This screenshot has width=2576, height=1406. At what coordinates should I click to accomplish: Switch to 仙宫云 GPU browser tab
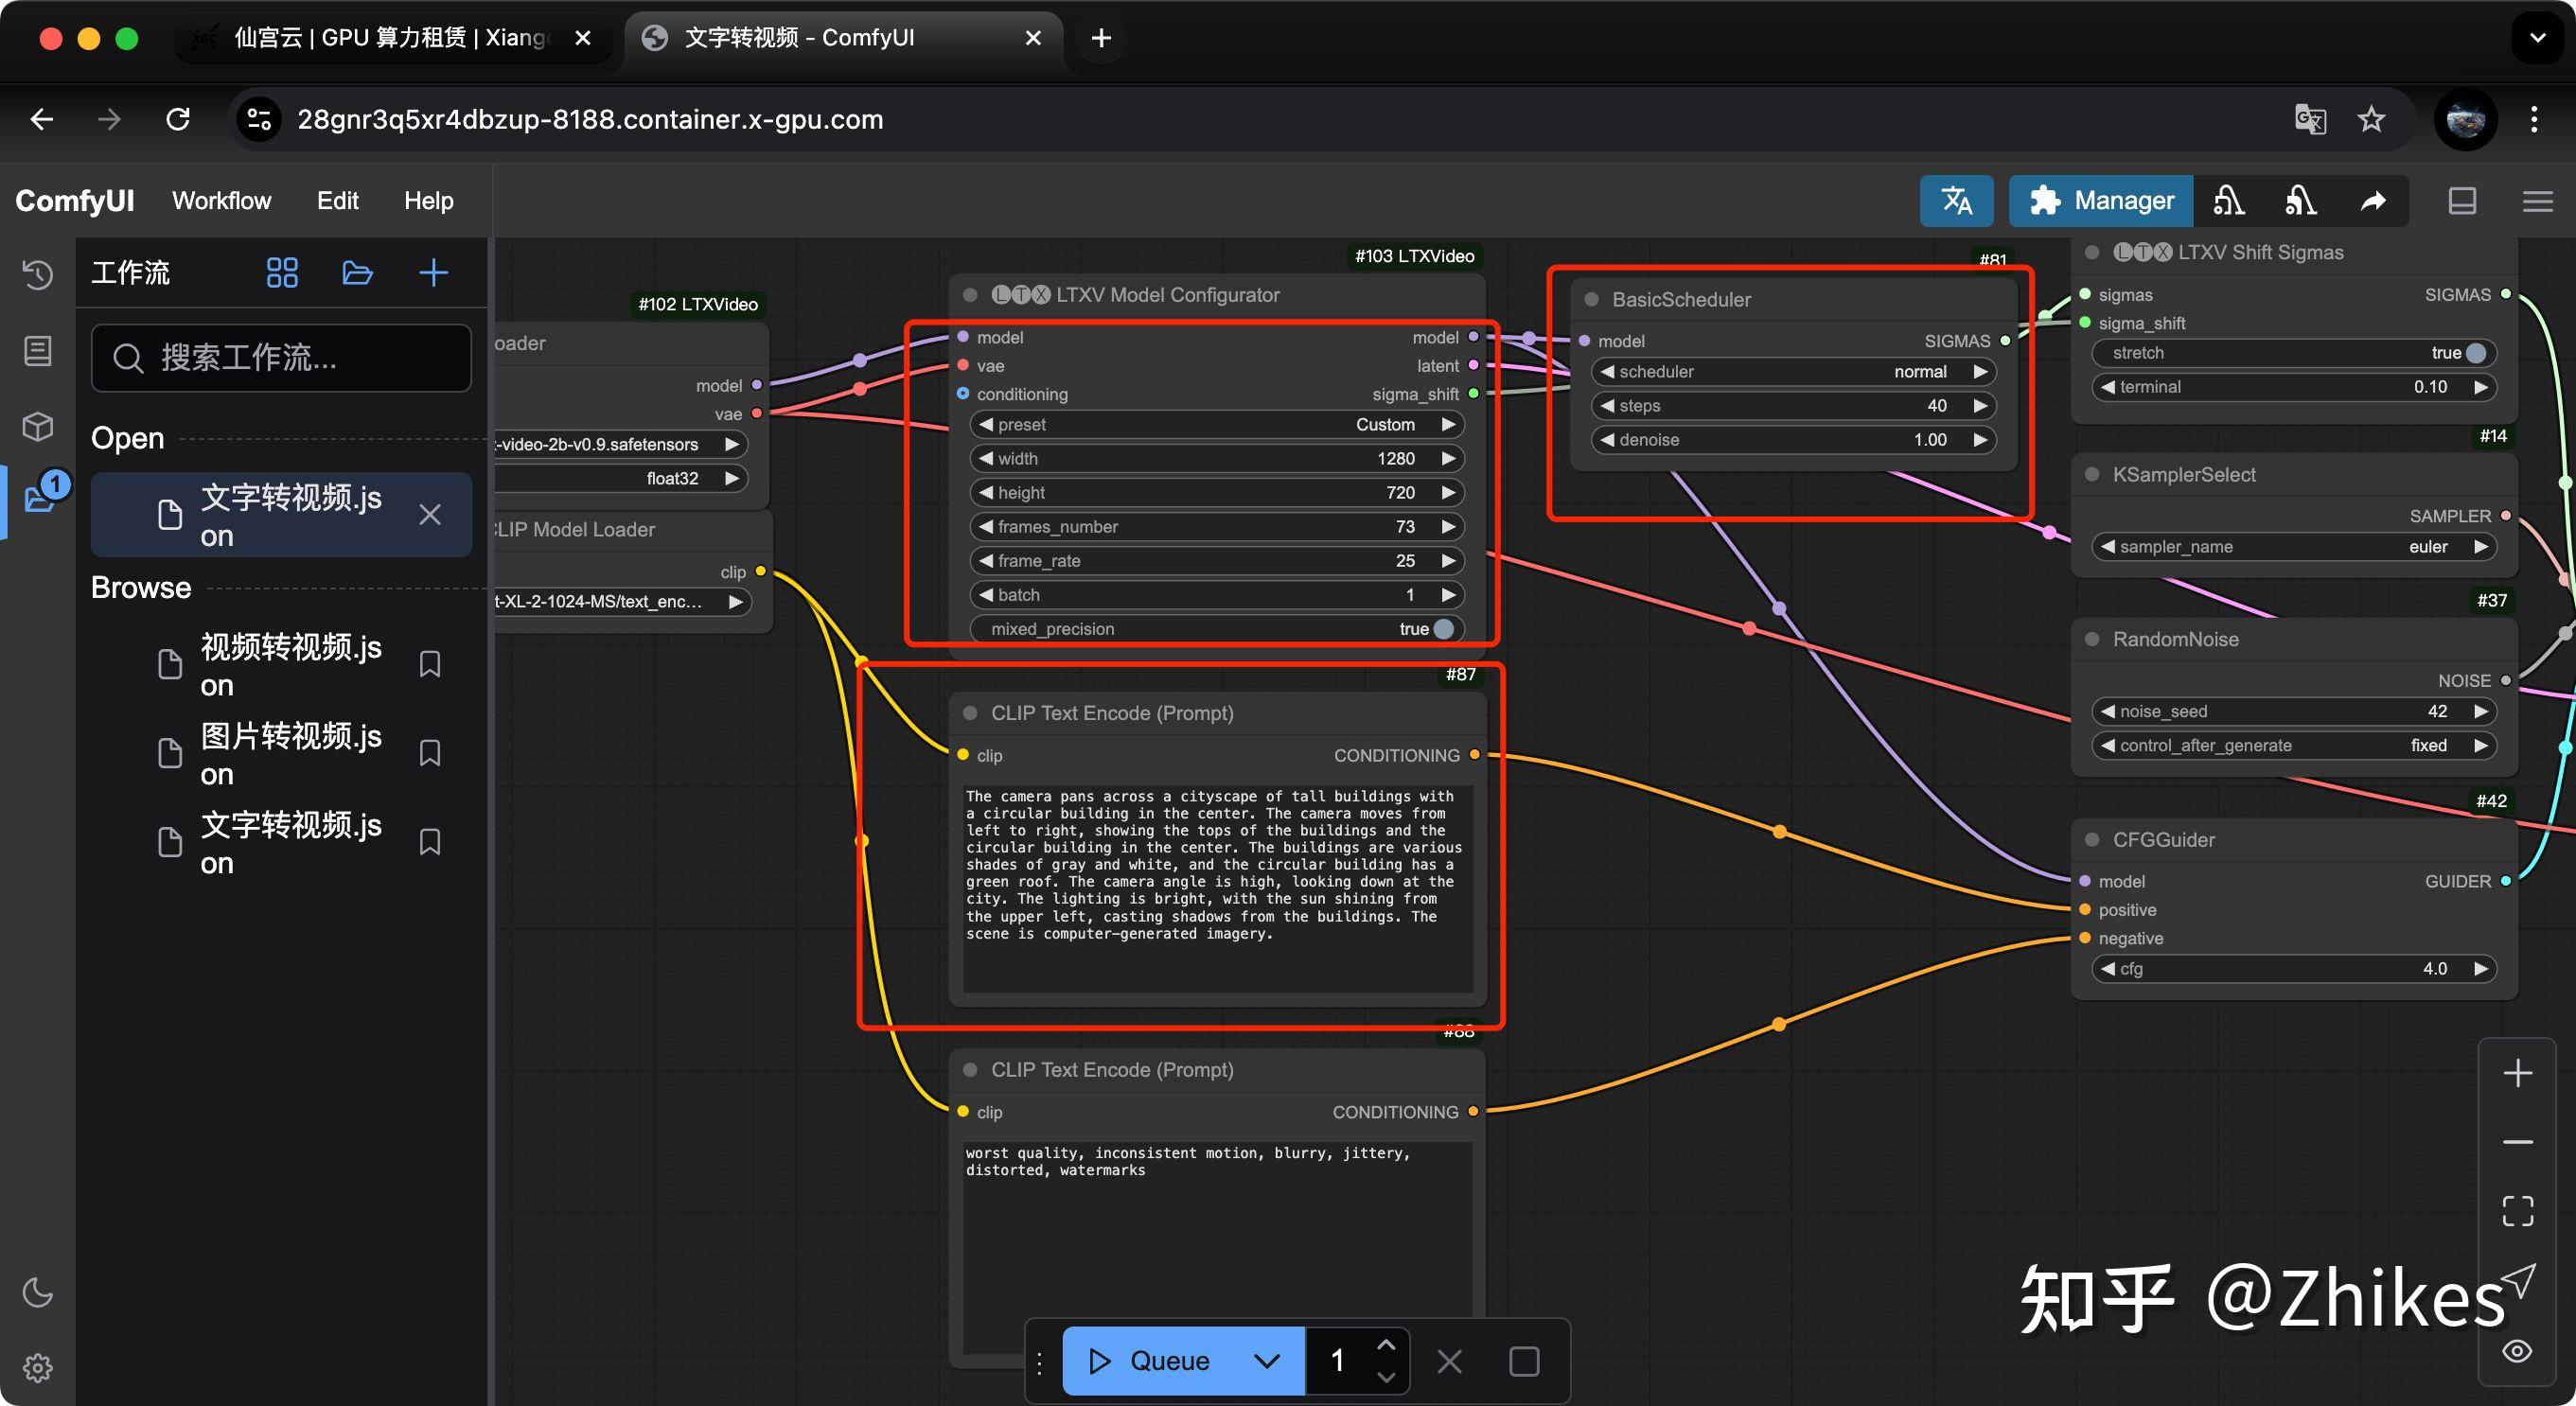394,38
